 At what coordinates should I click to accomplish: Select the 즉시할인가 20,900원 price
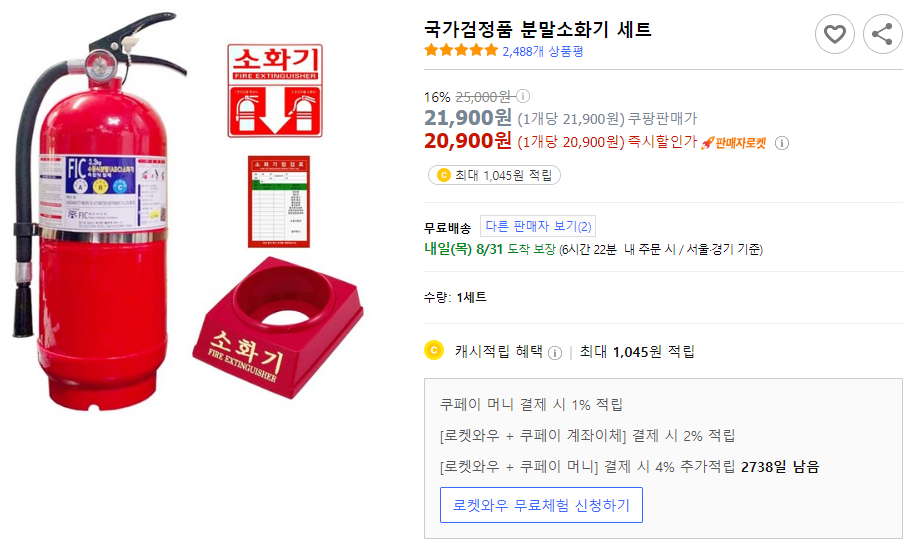pyautogui.click(x=467, y=141)
